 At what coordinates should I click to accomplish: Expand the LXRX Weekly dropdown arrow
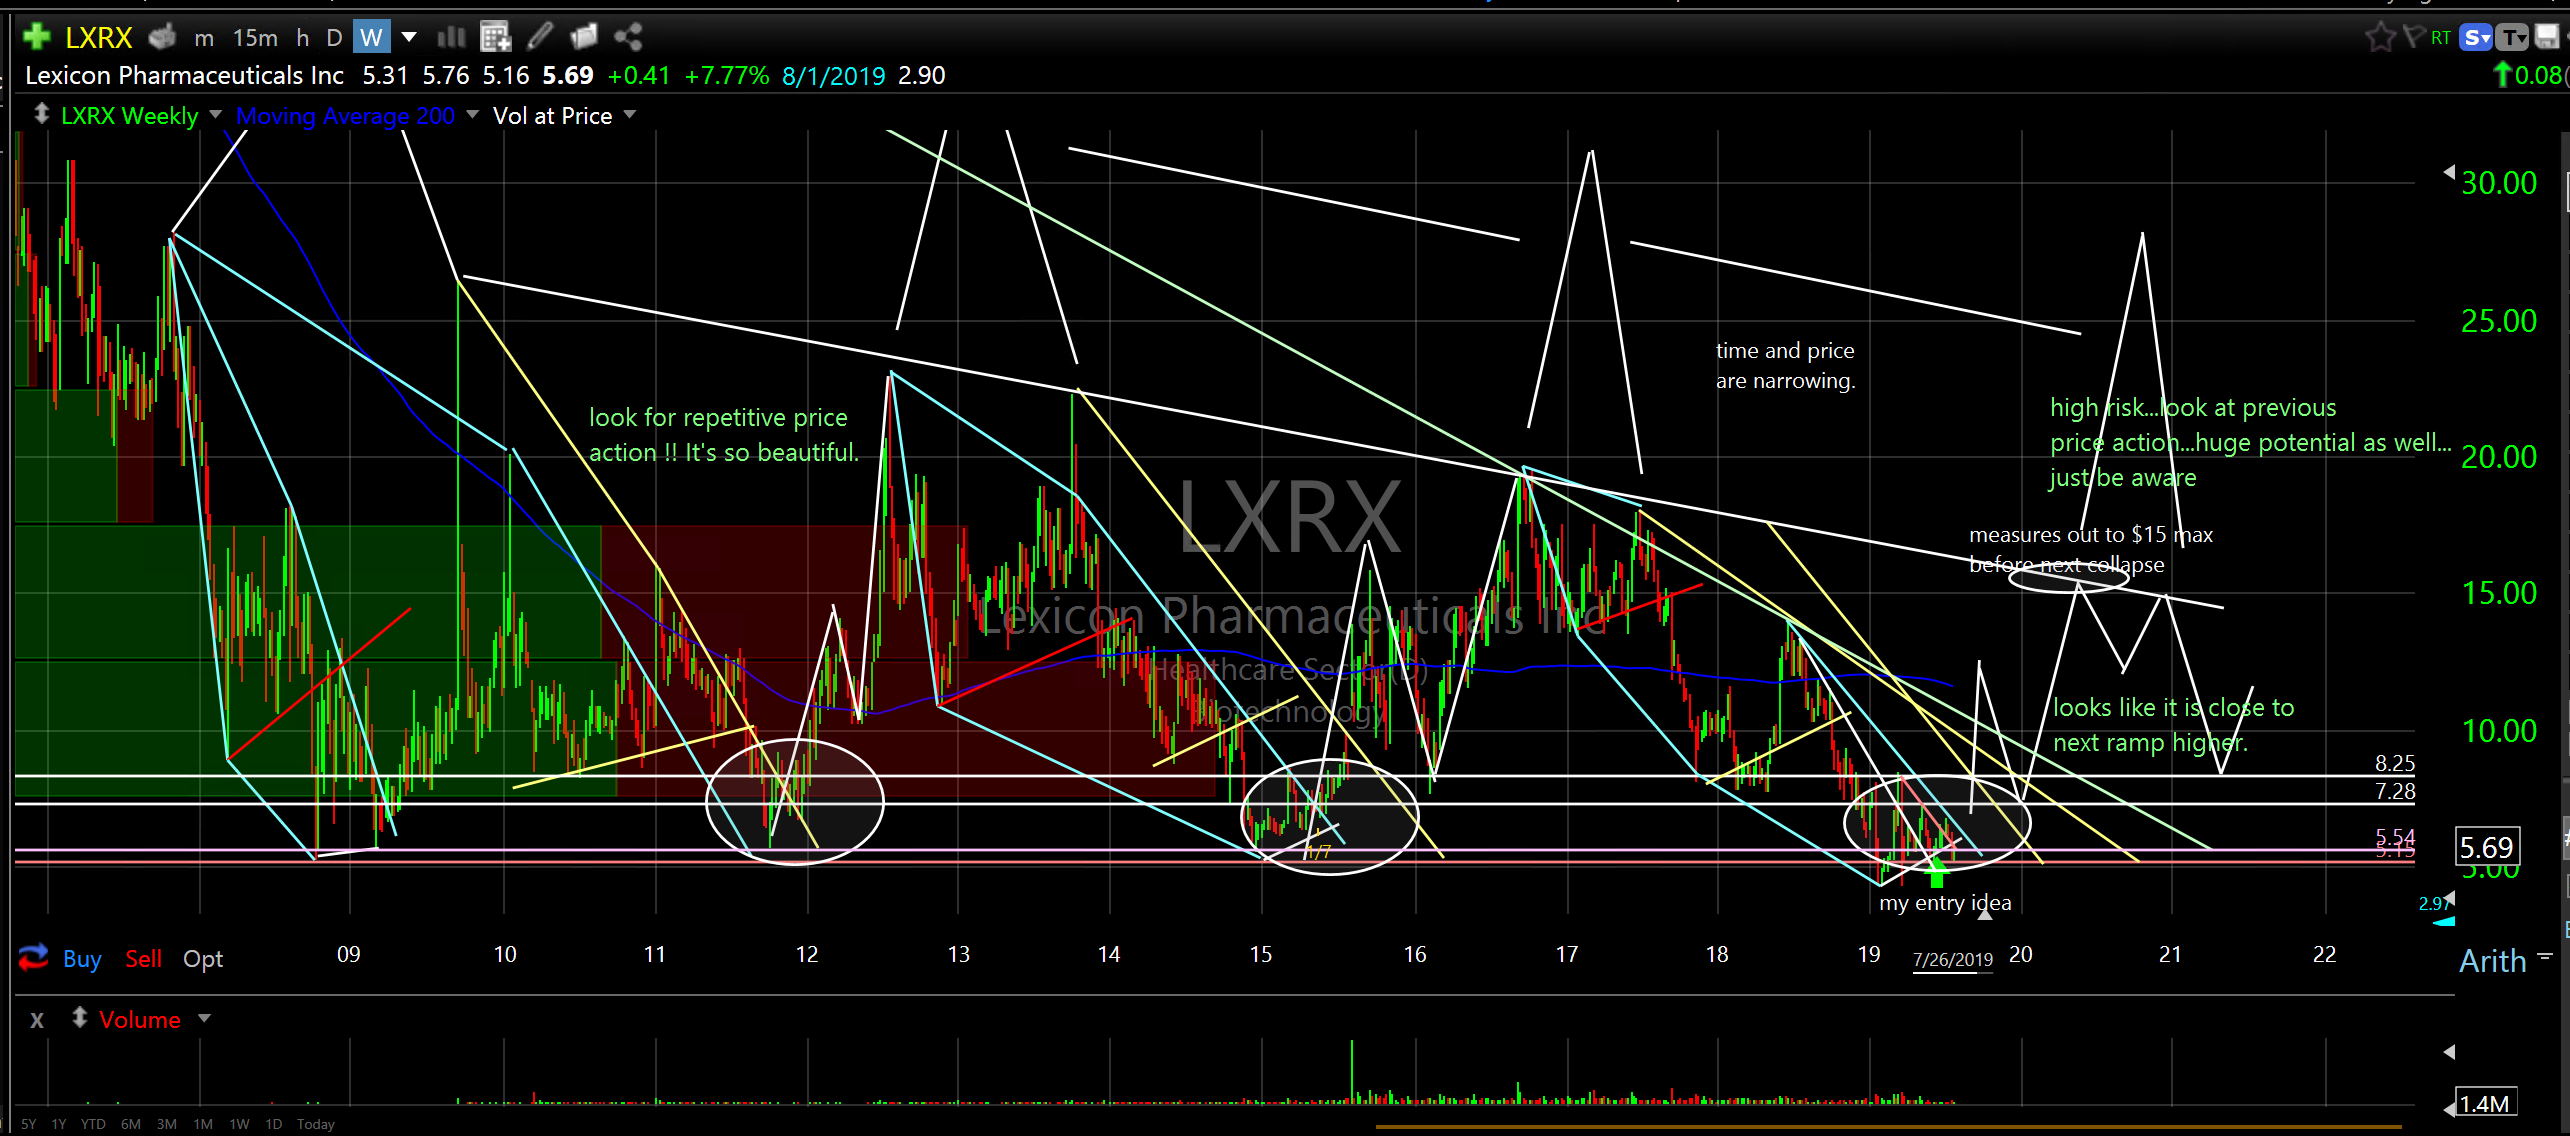[216, 115]
